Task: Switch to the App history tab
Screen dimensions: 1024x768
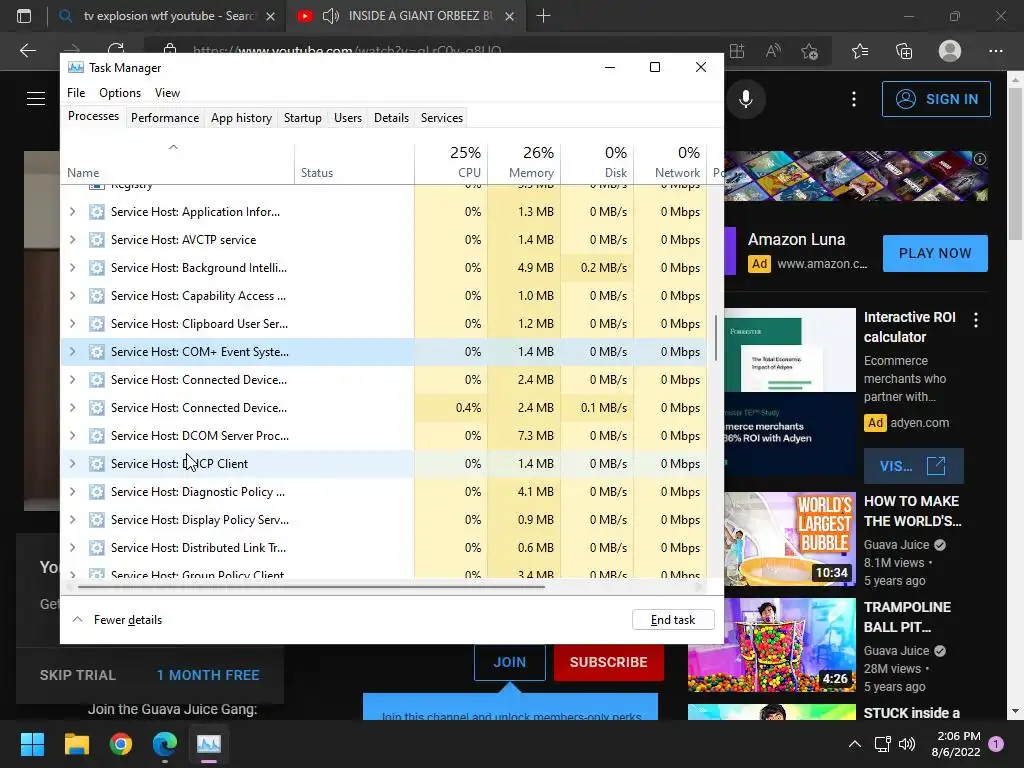Action: click(241, 118)
